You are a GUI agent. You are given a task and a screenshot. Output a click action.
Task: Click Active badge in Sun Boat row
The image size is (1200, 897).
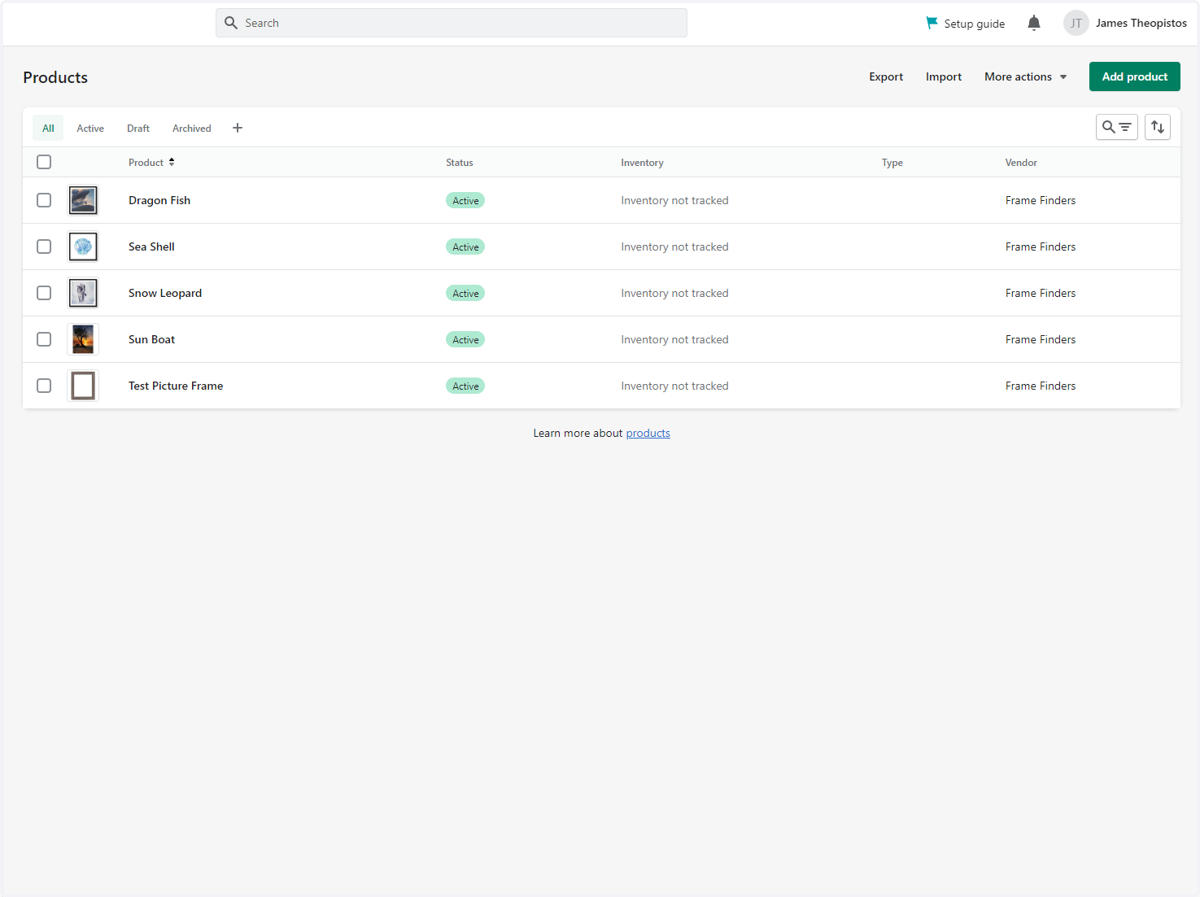pos(465,339)
